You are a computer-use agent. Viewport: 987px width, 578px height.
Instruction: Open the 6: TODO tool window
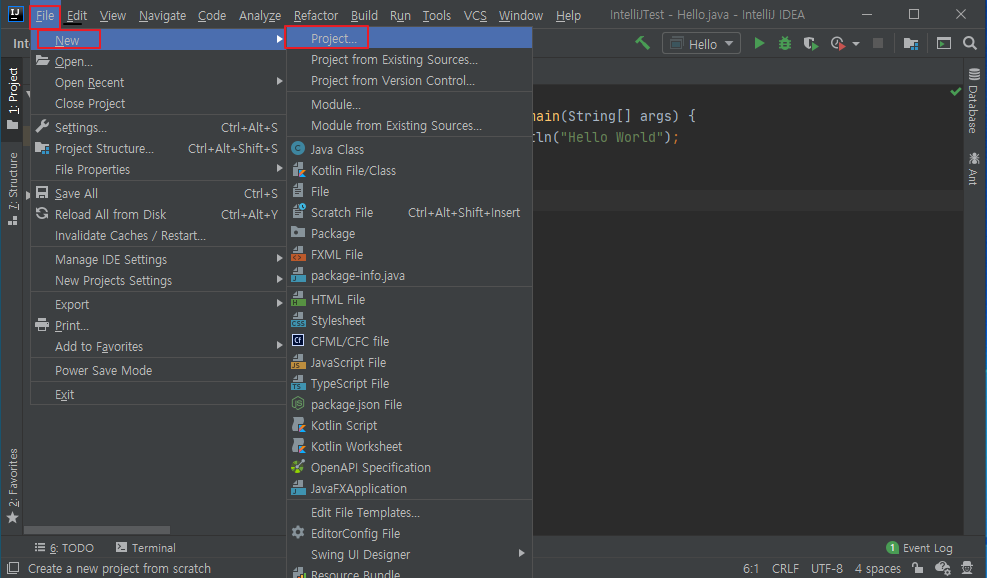tap(64, 548)
